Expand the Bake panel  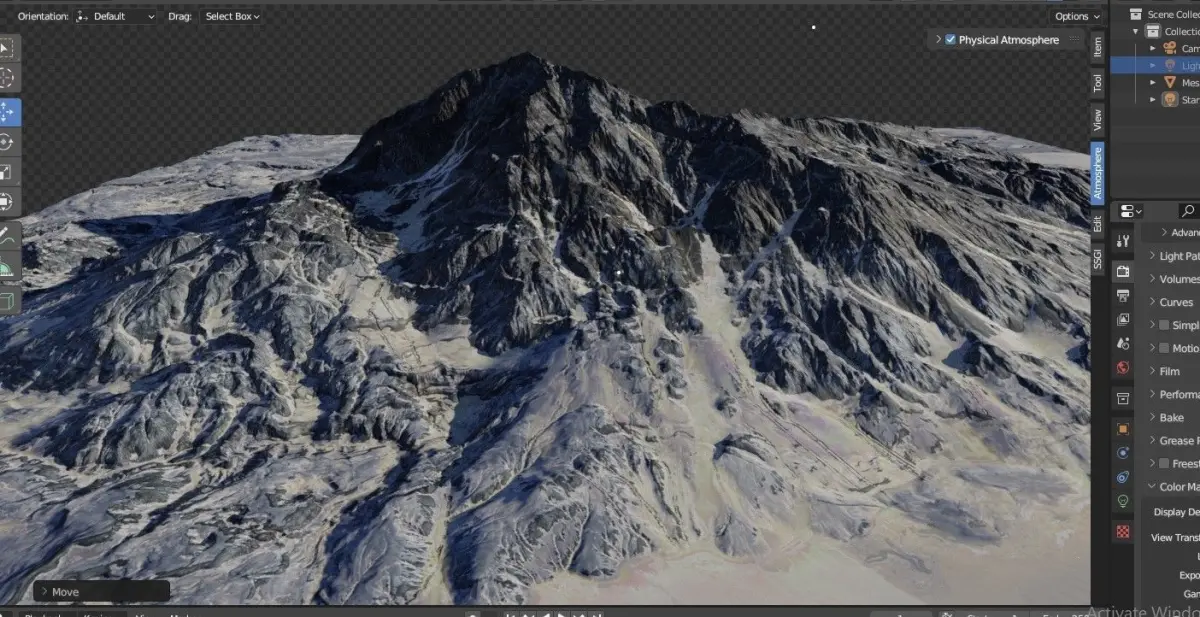(x=1153, y=417)
